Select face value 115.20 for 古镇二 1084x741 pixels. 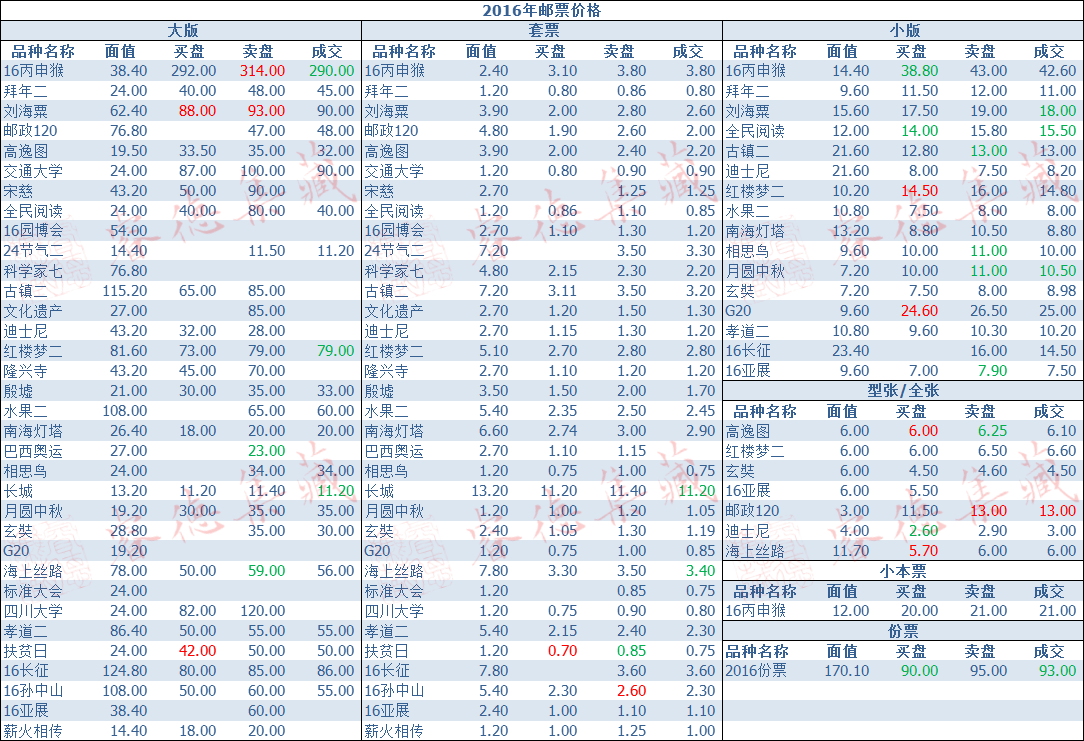point(124,291)
